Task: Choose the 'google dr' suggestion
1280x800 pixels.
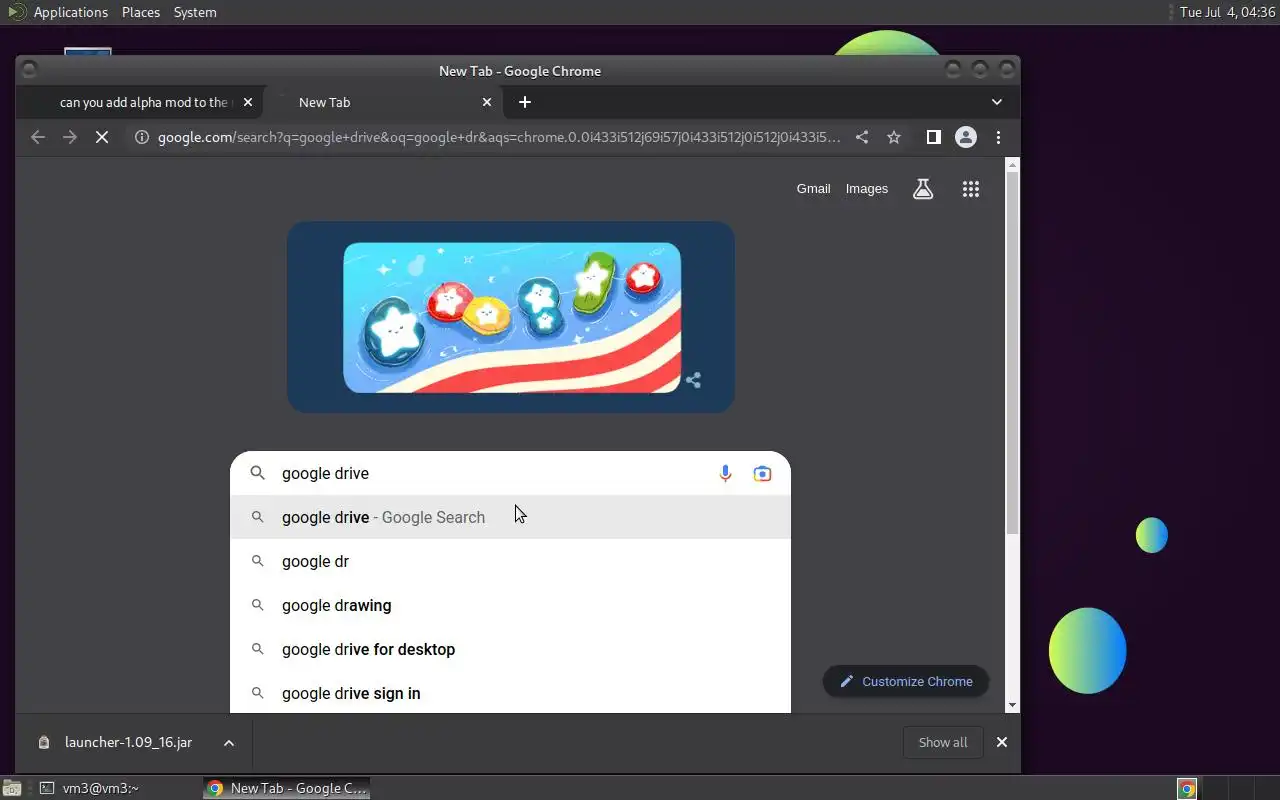Action: tap(510, 561)
